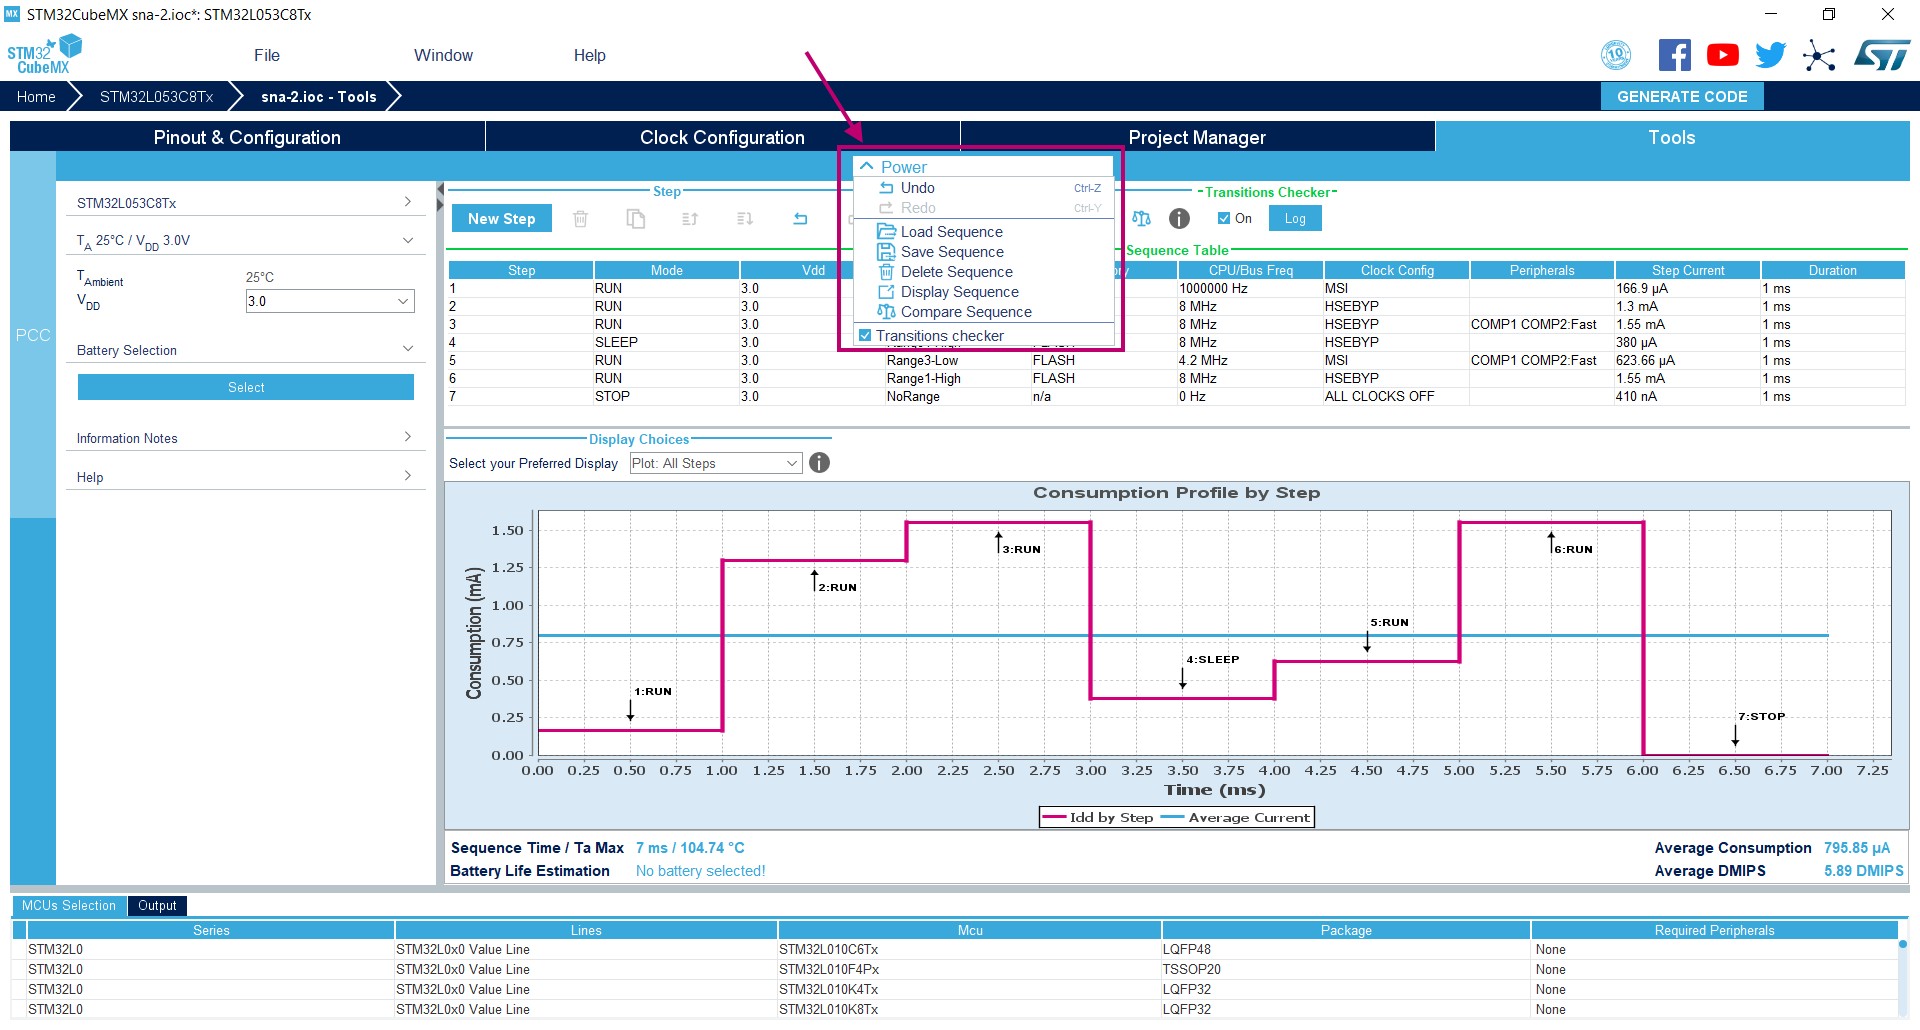
Task: Open the YouTube icon link
Action: click(1723, 55)
